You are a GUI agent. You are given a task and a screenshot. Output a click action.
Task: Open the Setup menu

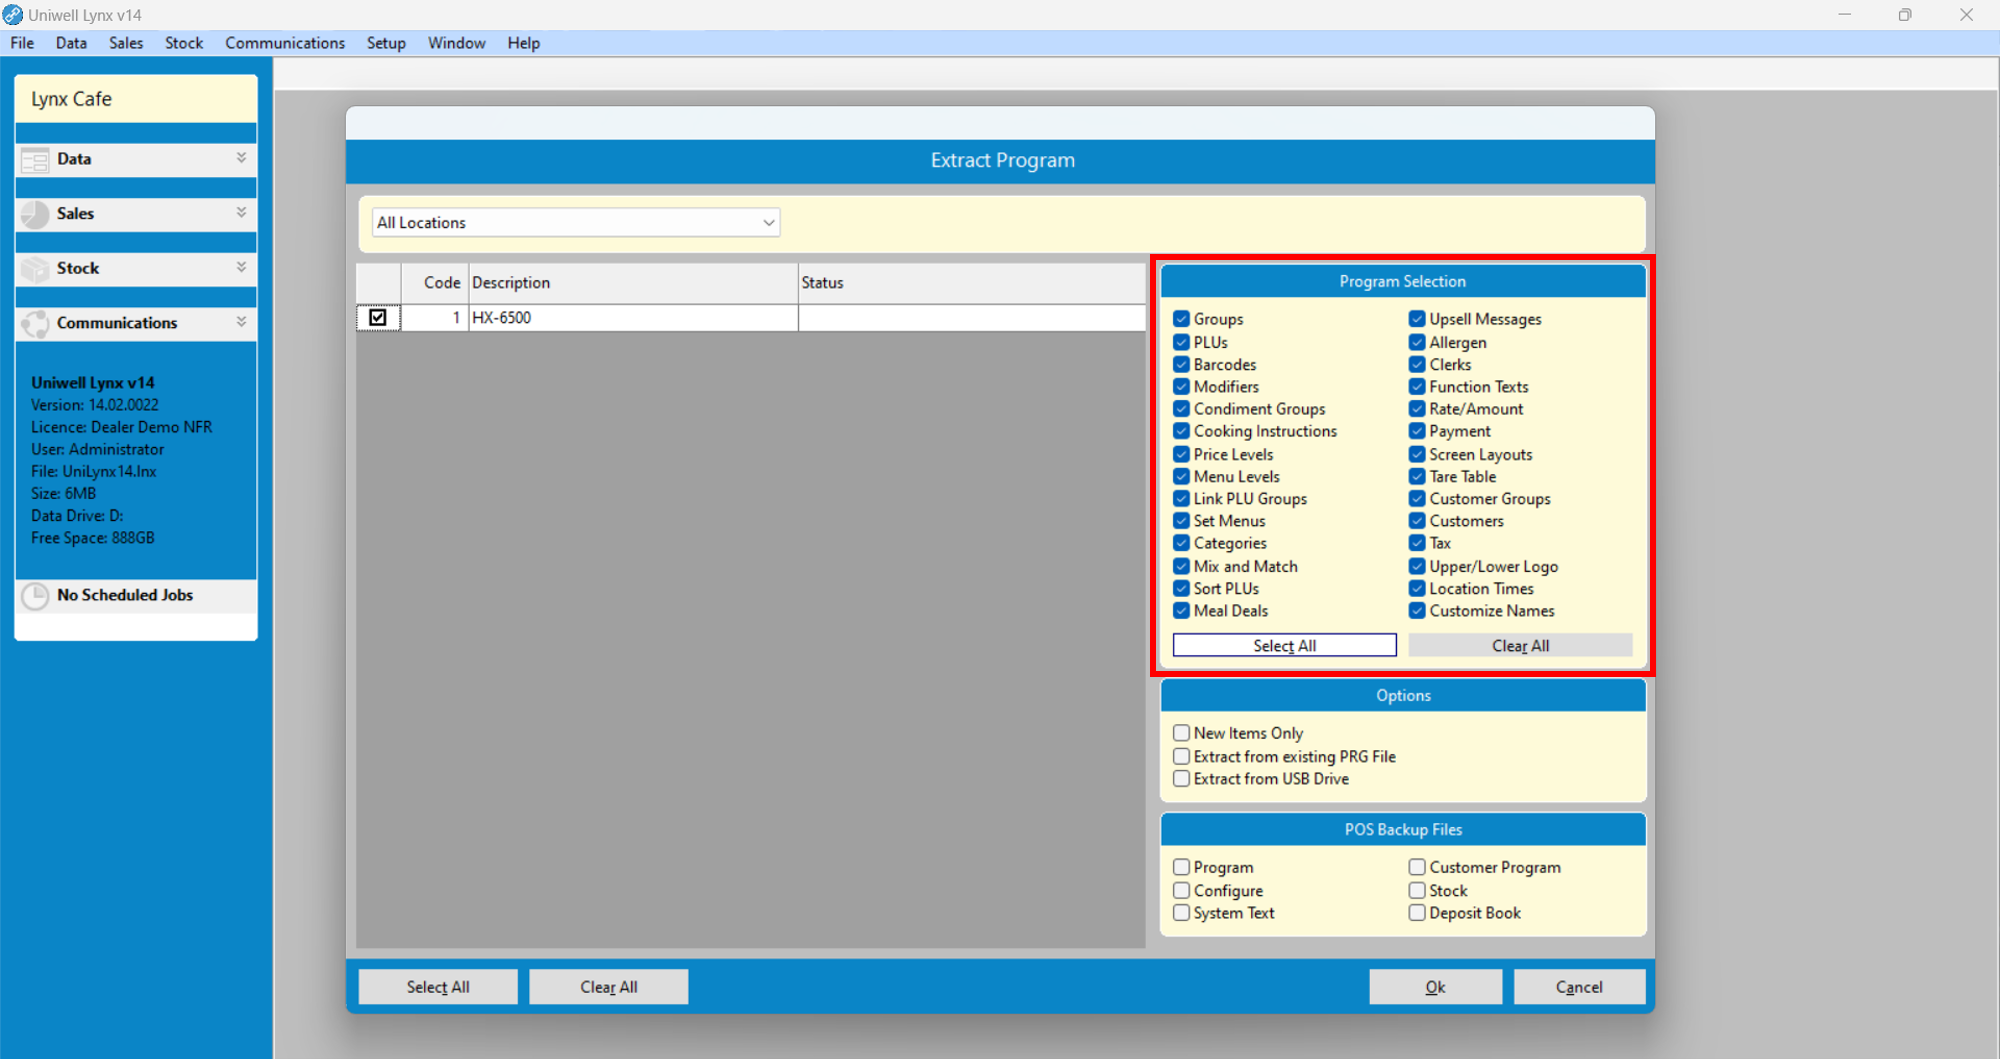pos(385,43)
